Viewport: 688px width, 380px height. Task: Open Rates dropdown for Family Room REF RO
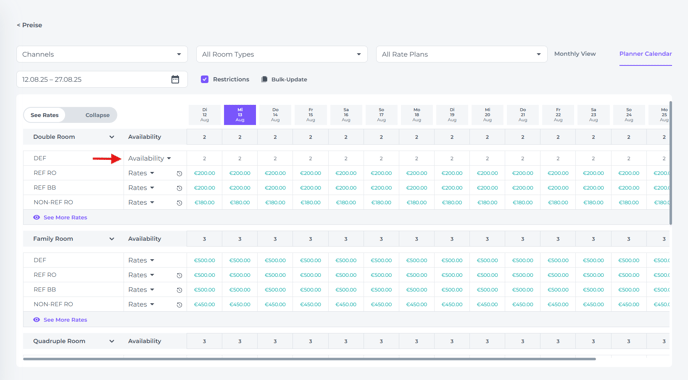(141, 275)
